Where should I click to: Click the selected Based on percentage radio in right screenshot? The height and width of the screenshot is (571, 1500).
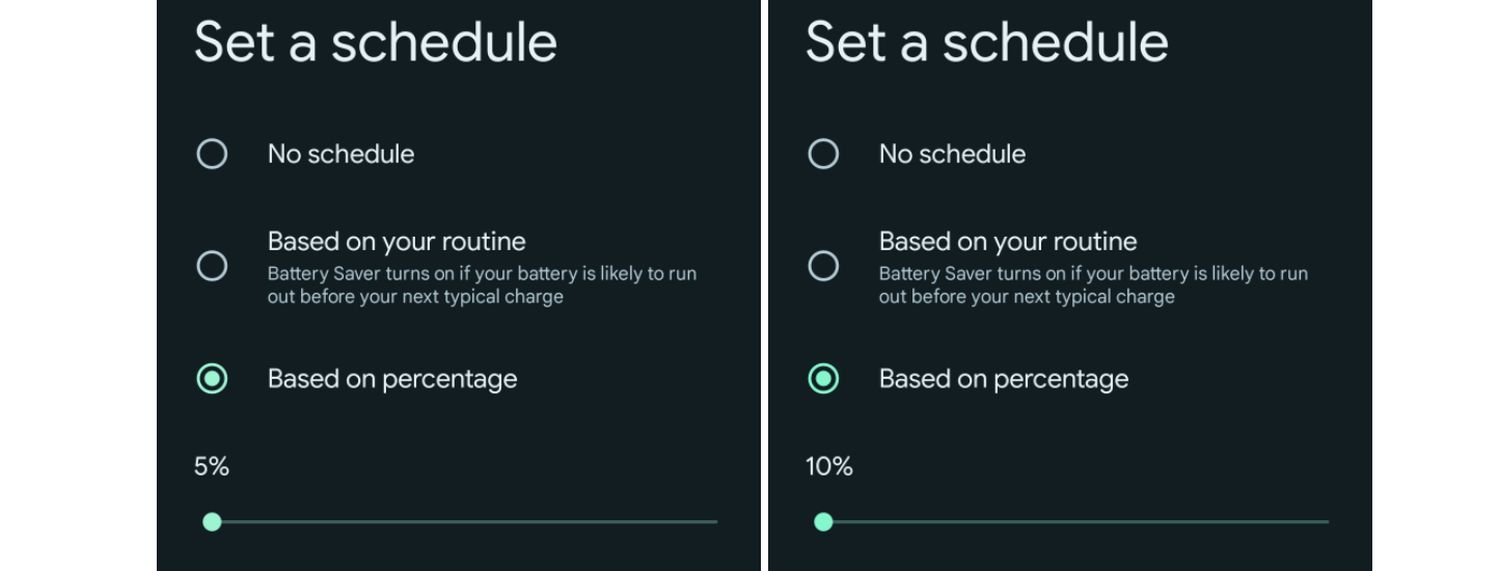pyautogui.click(x=823, y=379)
